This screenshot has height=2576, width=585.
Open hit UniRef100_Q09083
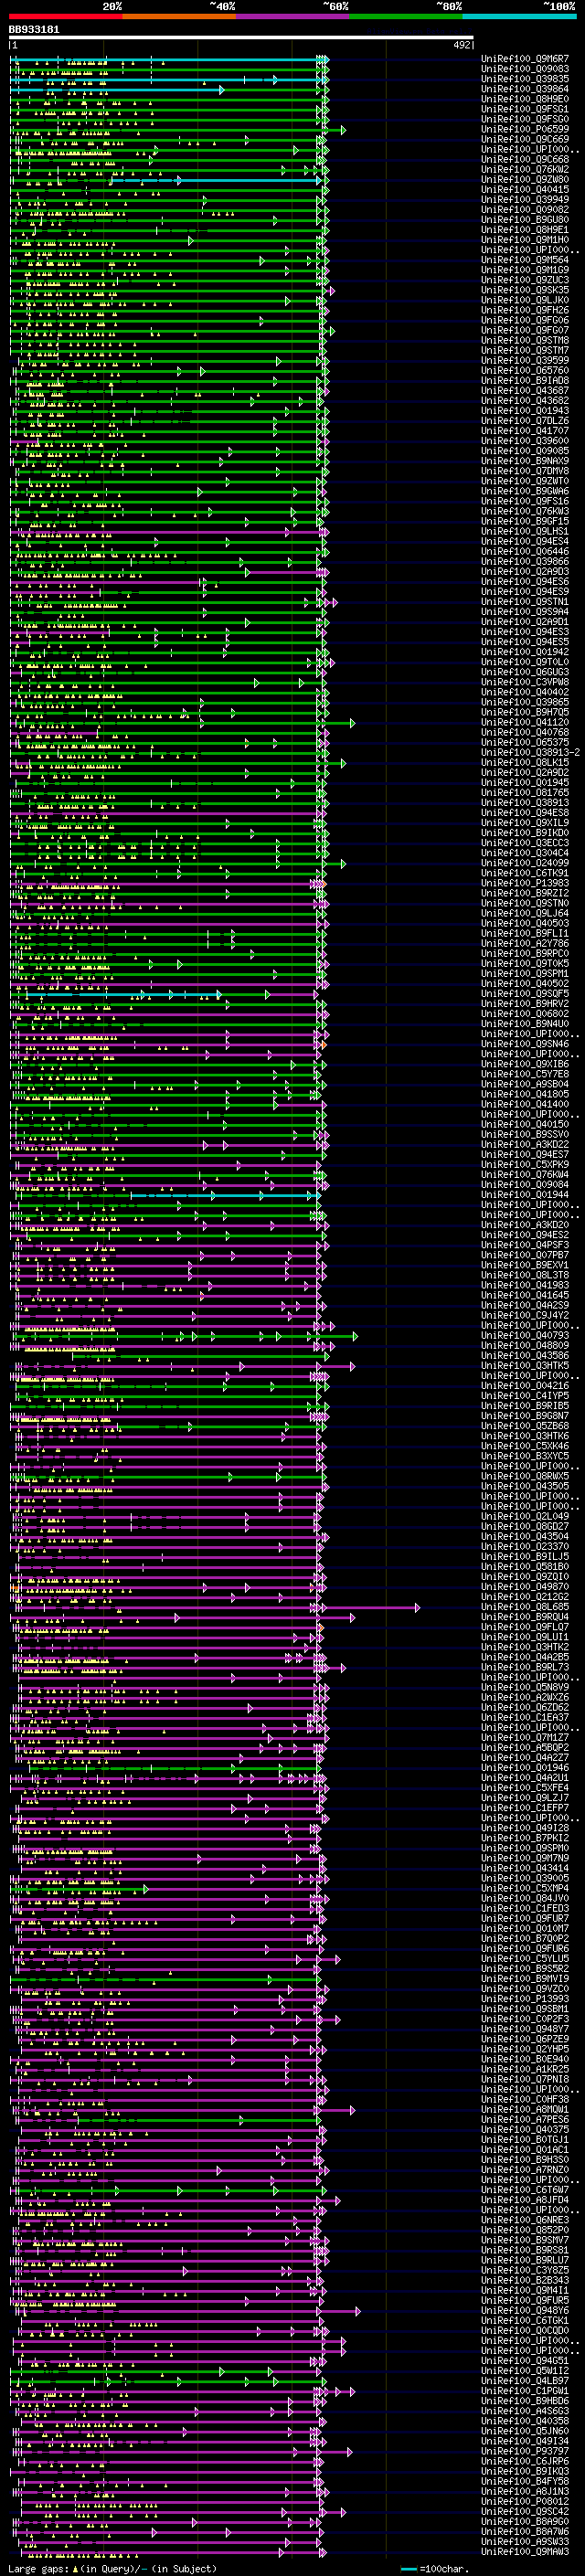[525, 69]
